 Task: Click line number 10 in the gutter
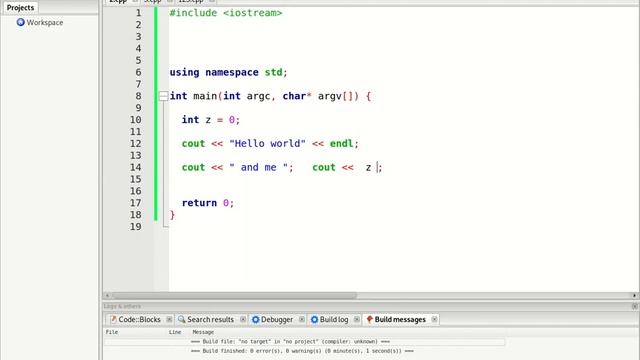(x=136, y=120)
